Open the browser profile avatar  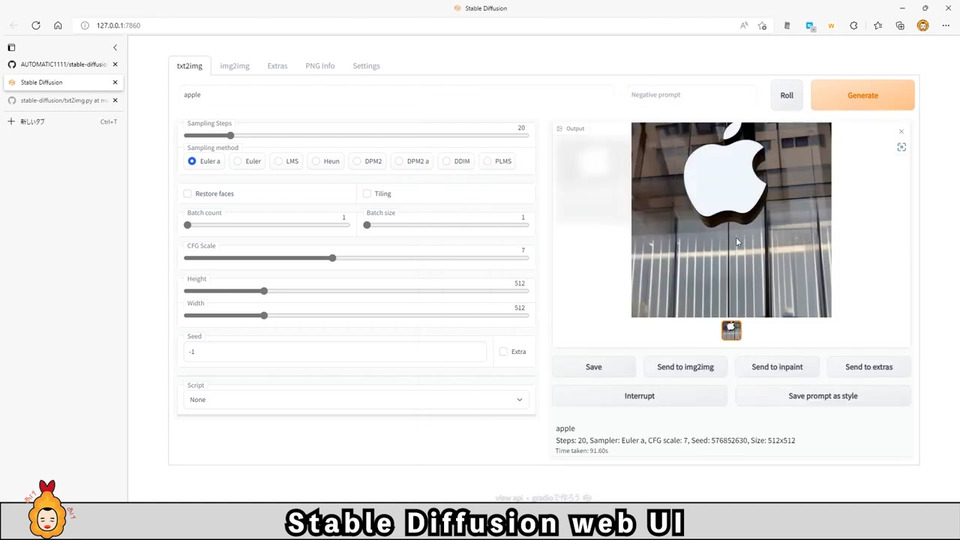pos(923,25)
